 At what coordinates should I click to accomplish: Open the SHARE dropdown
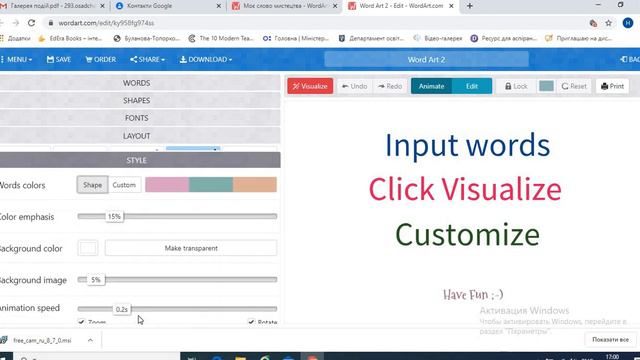click(147, 60)
